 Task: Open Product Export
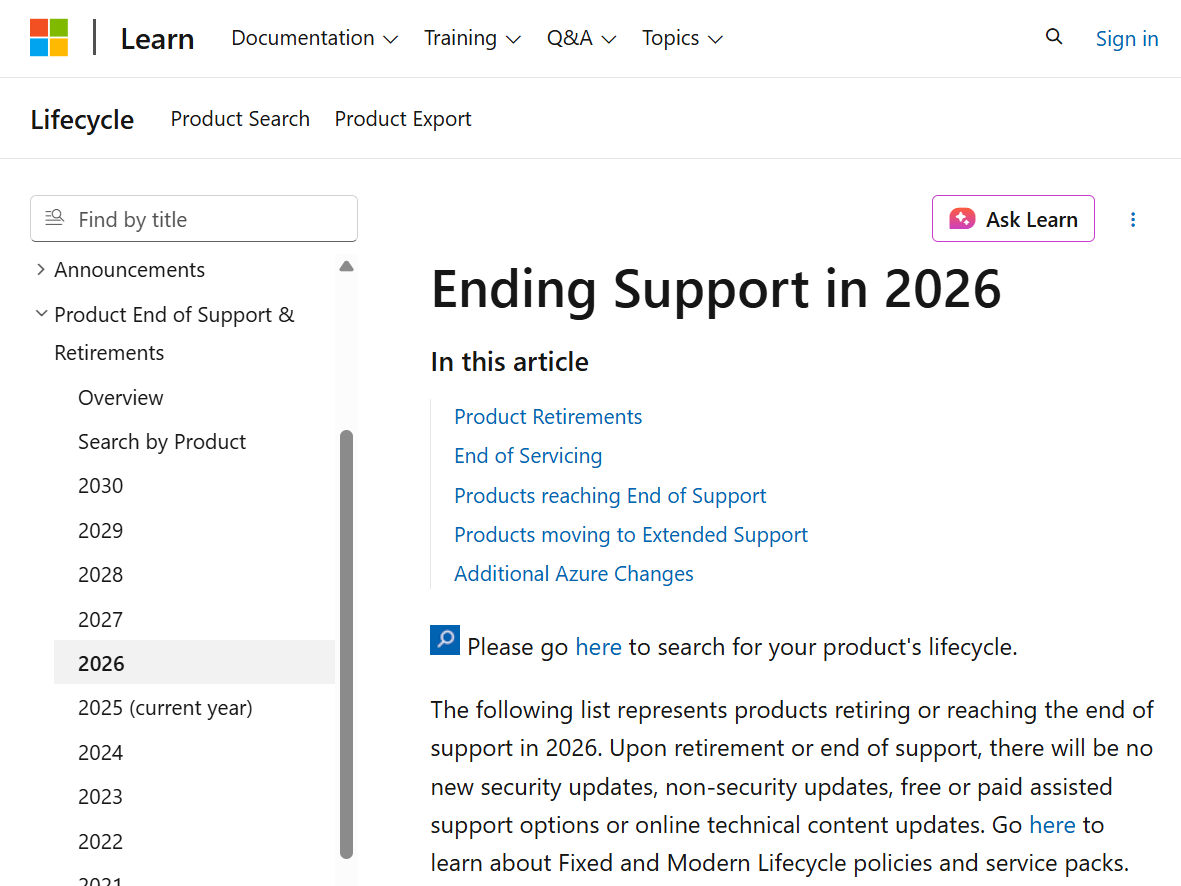[x=402, y=118]
